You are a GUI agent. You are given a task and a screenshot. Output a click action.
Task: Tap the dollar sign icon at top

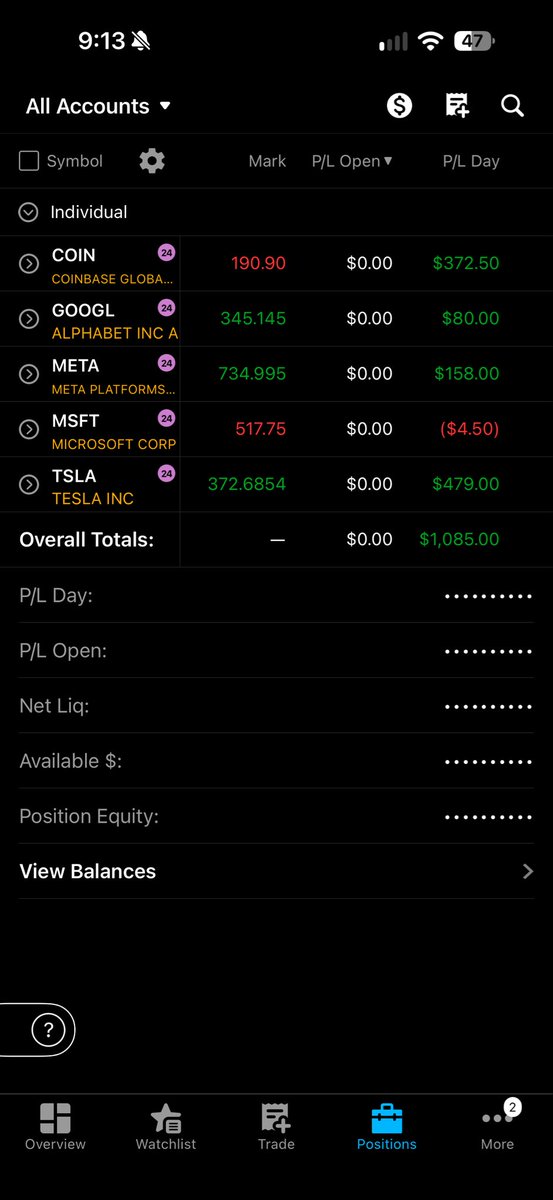pos(399,106)
